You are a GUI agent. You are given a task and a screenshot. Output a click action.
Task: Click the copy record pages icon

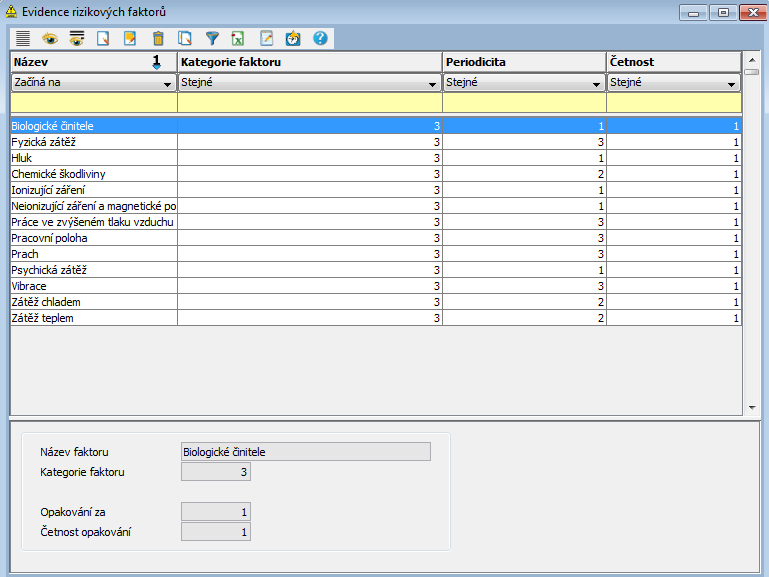(184, 38)
